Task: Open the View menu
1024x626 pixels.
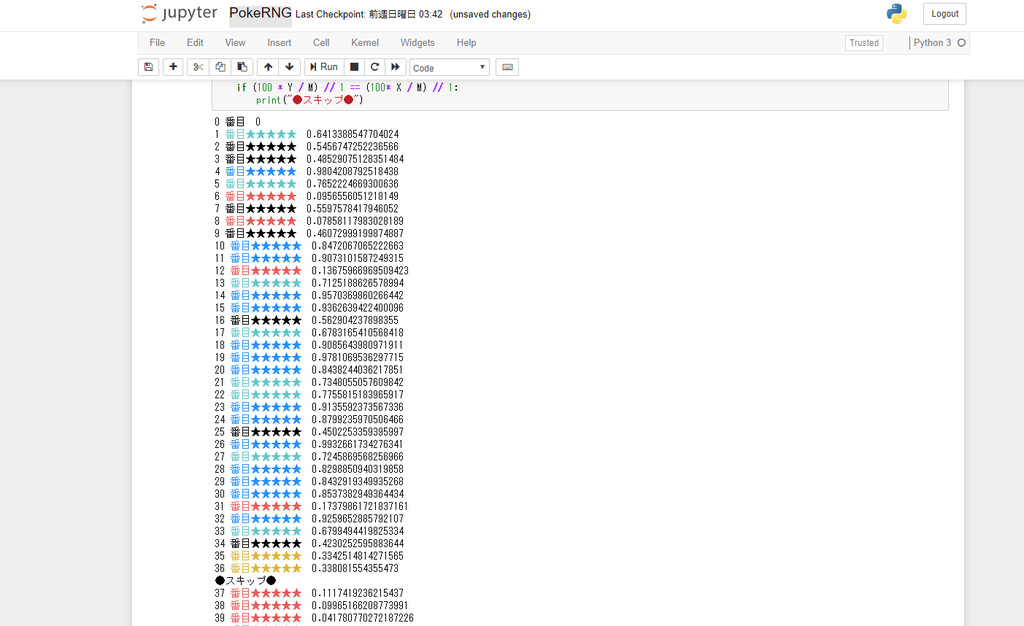Action: (235, 42)
